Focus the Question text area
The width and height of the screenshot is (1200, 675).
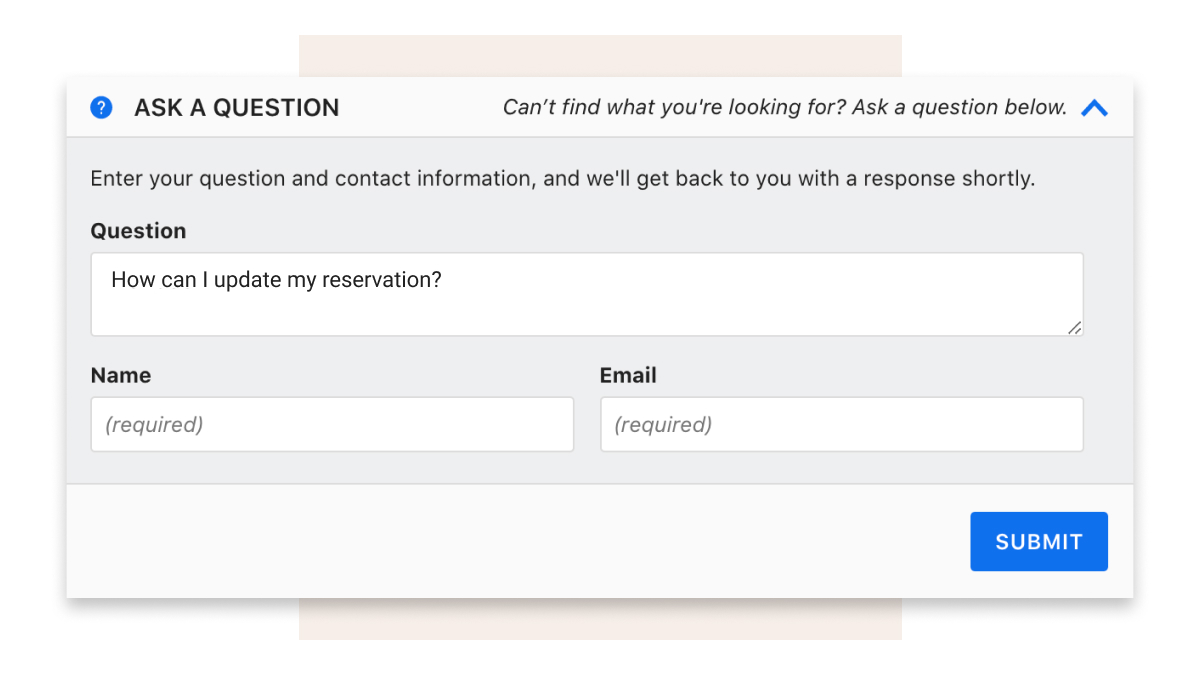pyautogui.click(x=587, y=294)
